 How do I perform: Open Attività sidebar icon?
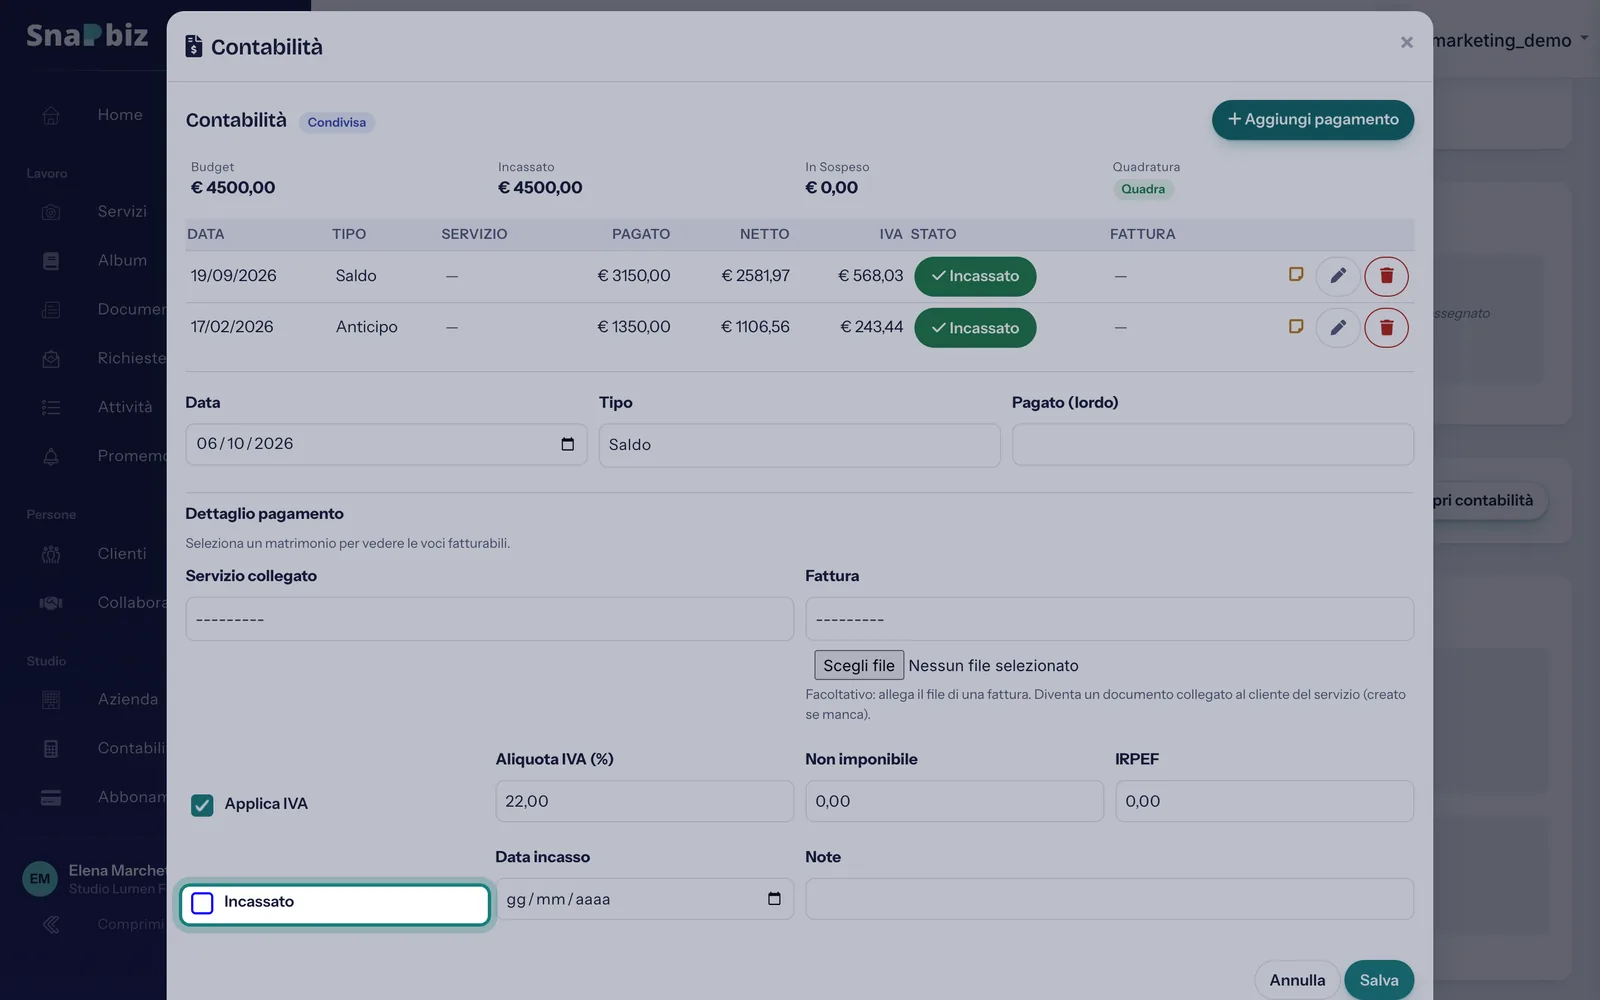pyautogui.click(x=51, y=407)
